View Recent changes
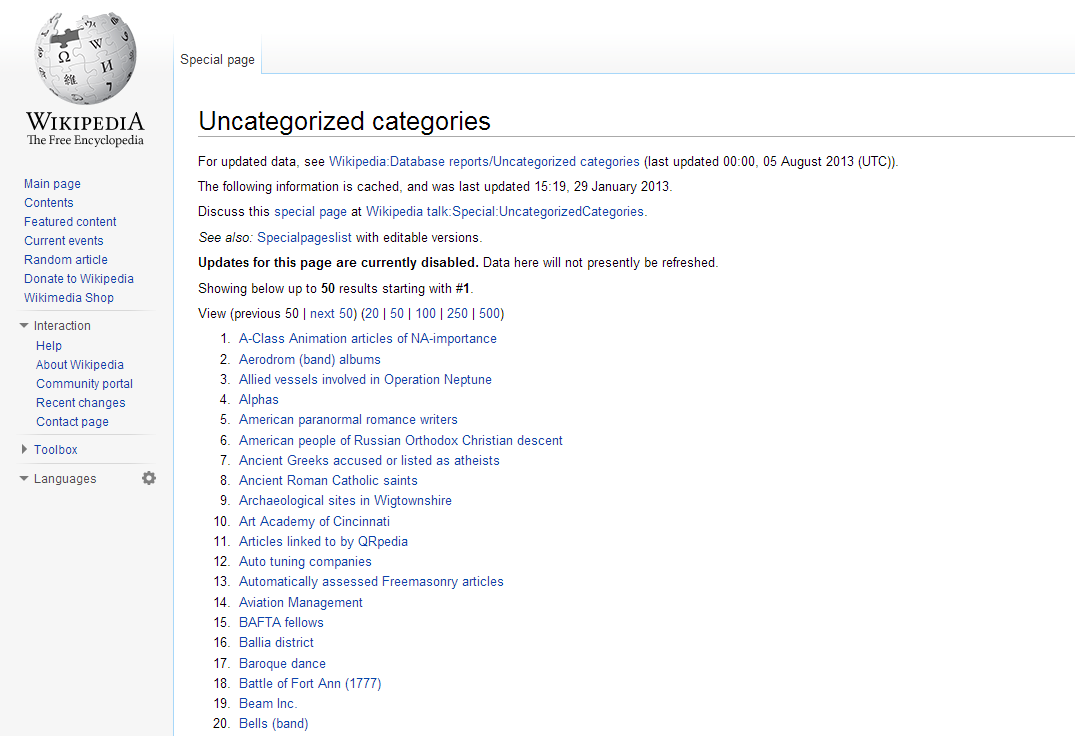This screenshot has height=736, width=1075. point(81,403)
